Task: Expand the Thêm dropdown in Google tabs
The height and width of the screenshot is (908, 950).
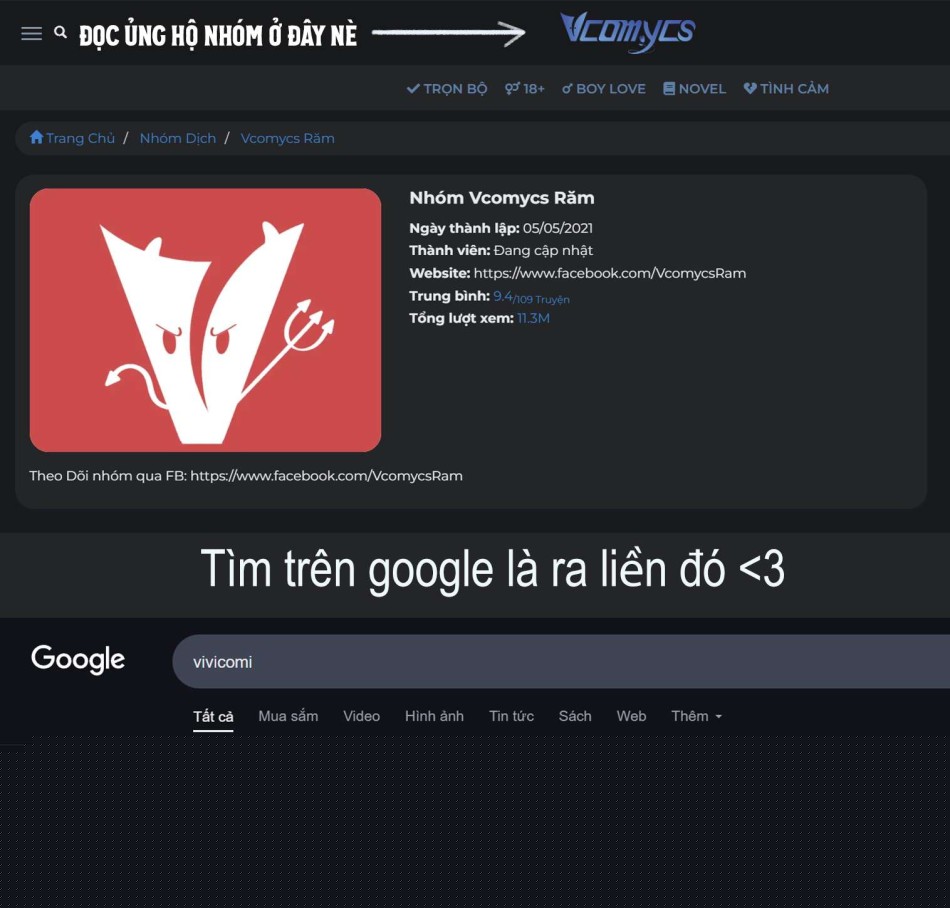Action: point(697,716)
